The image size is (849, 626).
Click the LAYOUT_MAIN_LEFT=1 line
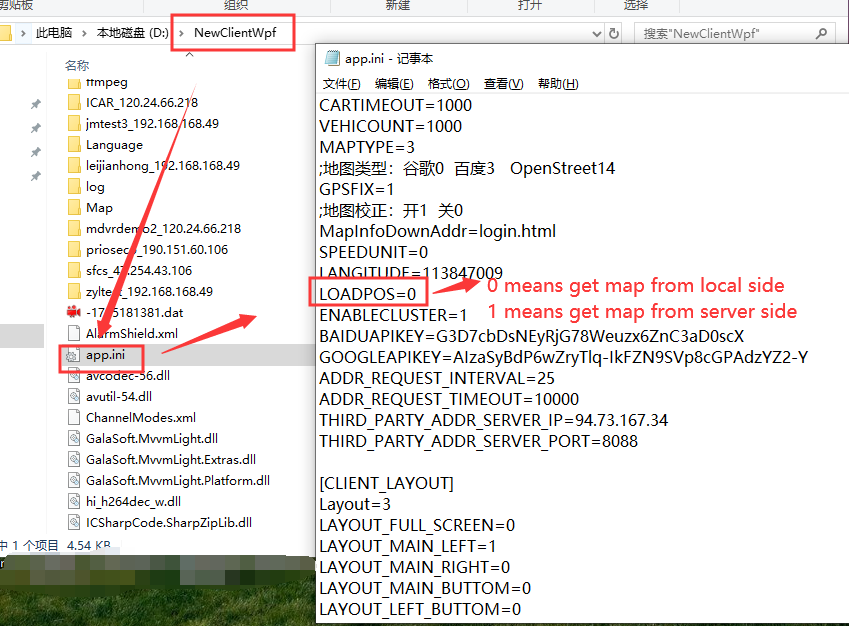(408, 546)
